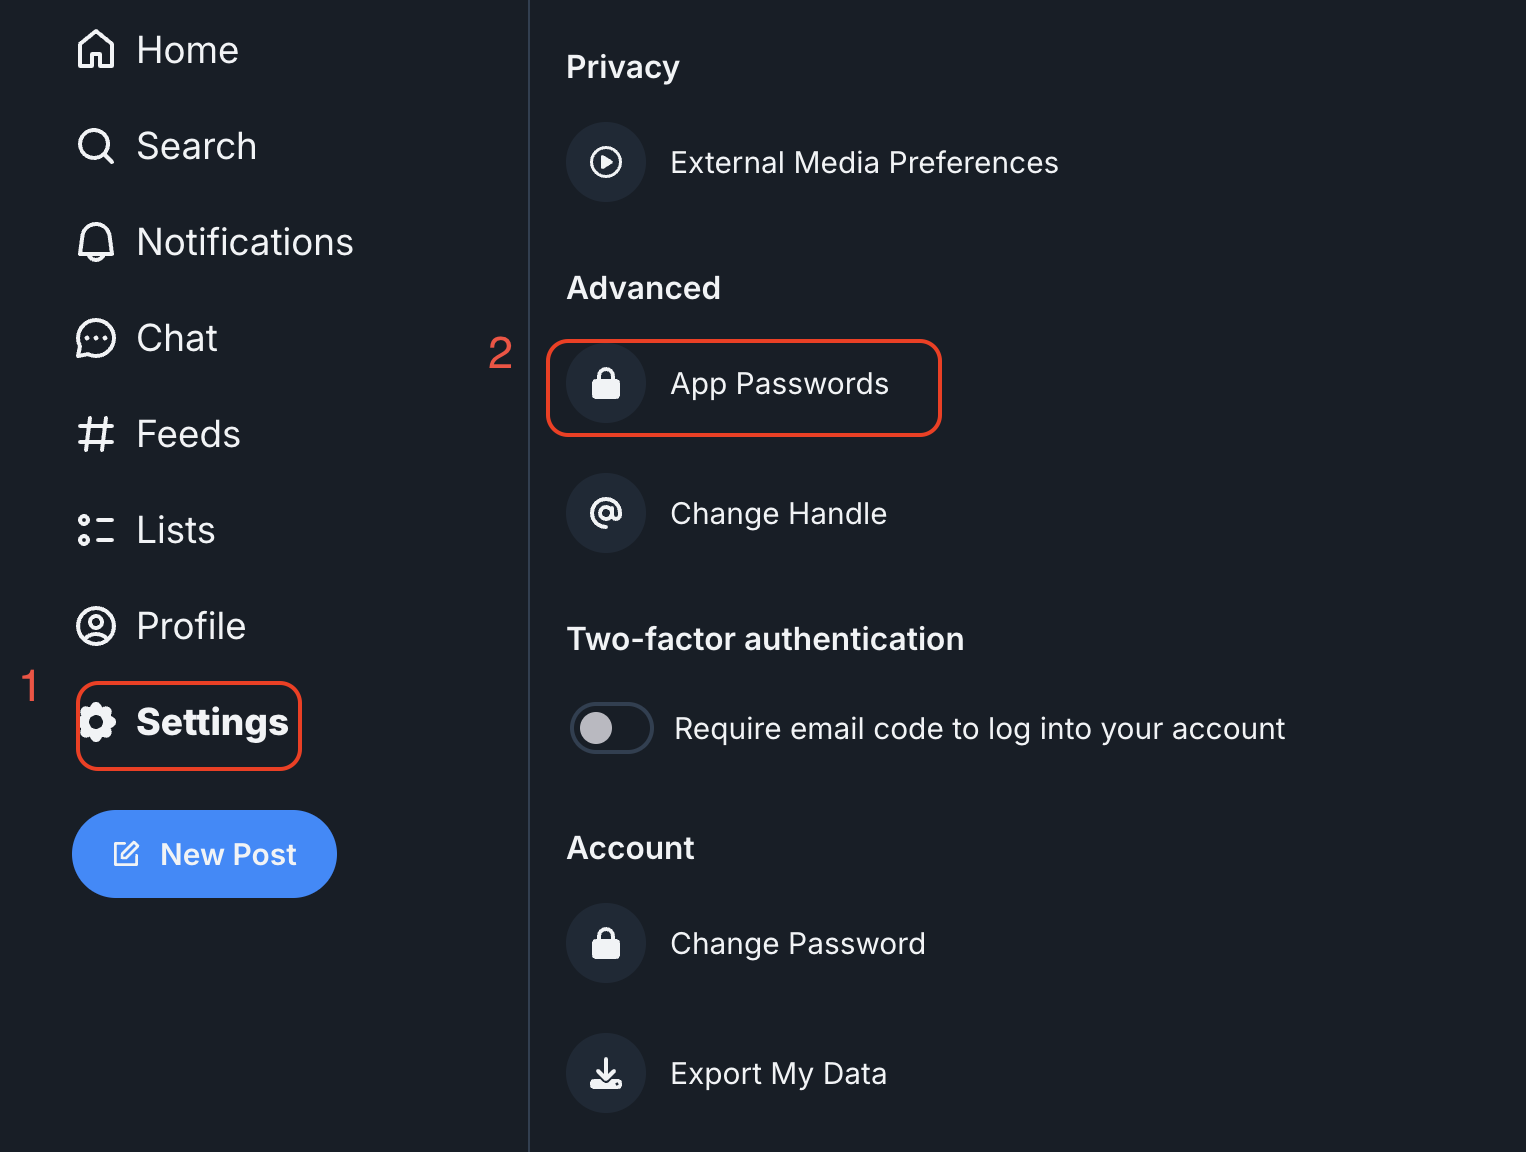The width and height of the screenshot is (1526, 1152).
Task: Click the Change Handle at-sign icon
Action: [x=606, y=513]
